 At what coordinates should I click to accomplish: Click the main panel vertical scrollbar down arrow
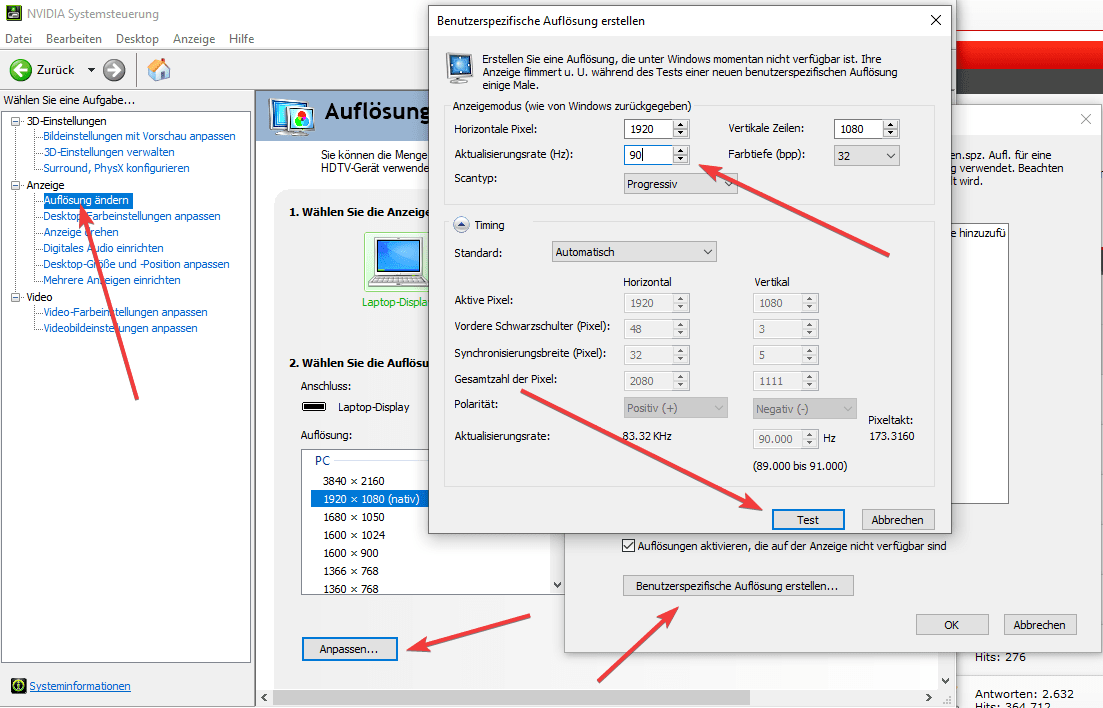coord(945,681)
